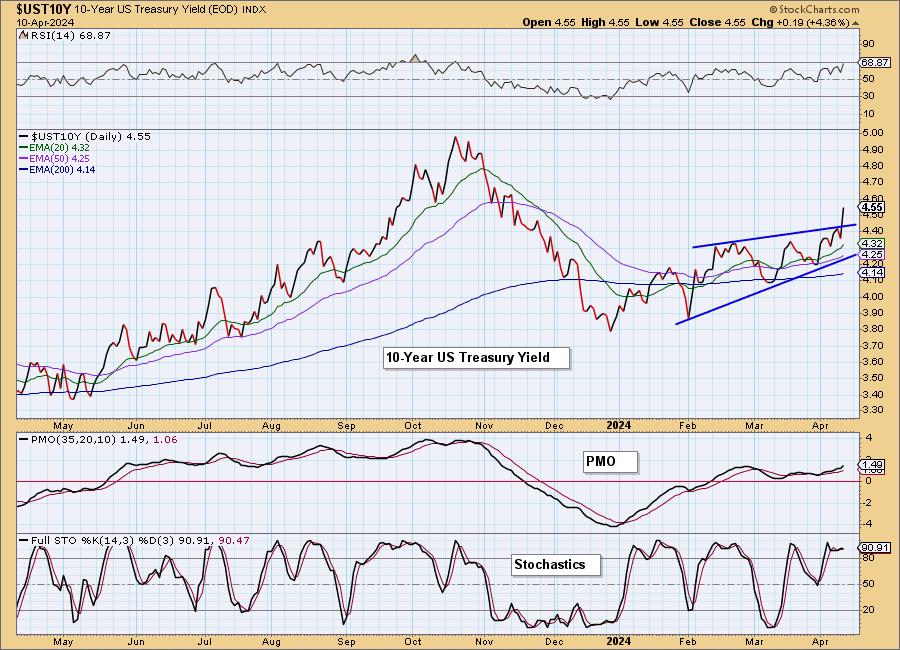This screenshot has width=900, height=650.
Task: Click the Apr label on the bottom time axis
Action: coord(820,642)
